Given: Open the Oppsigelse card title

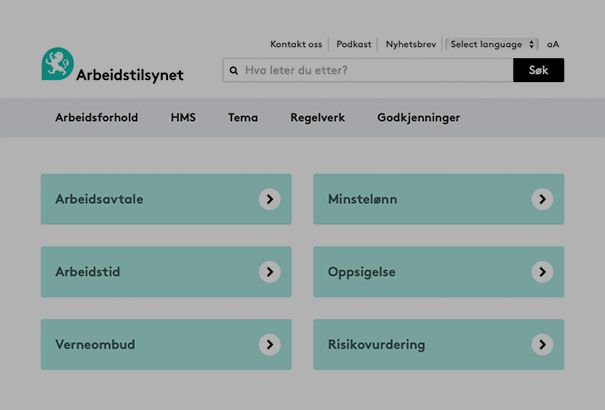Looking at the screenshot, I should point(362,272).
